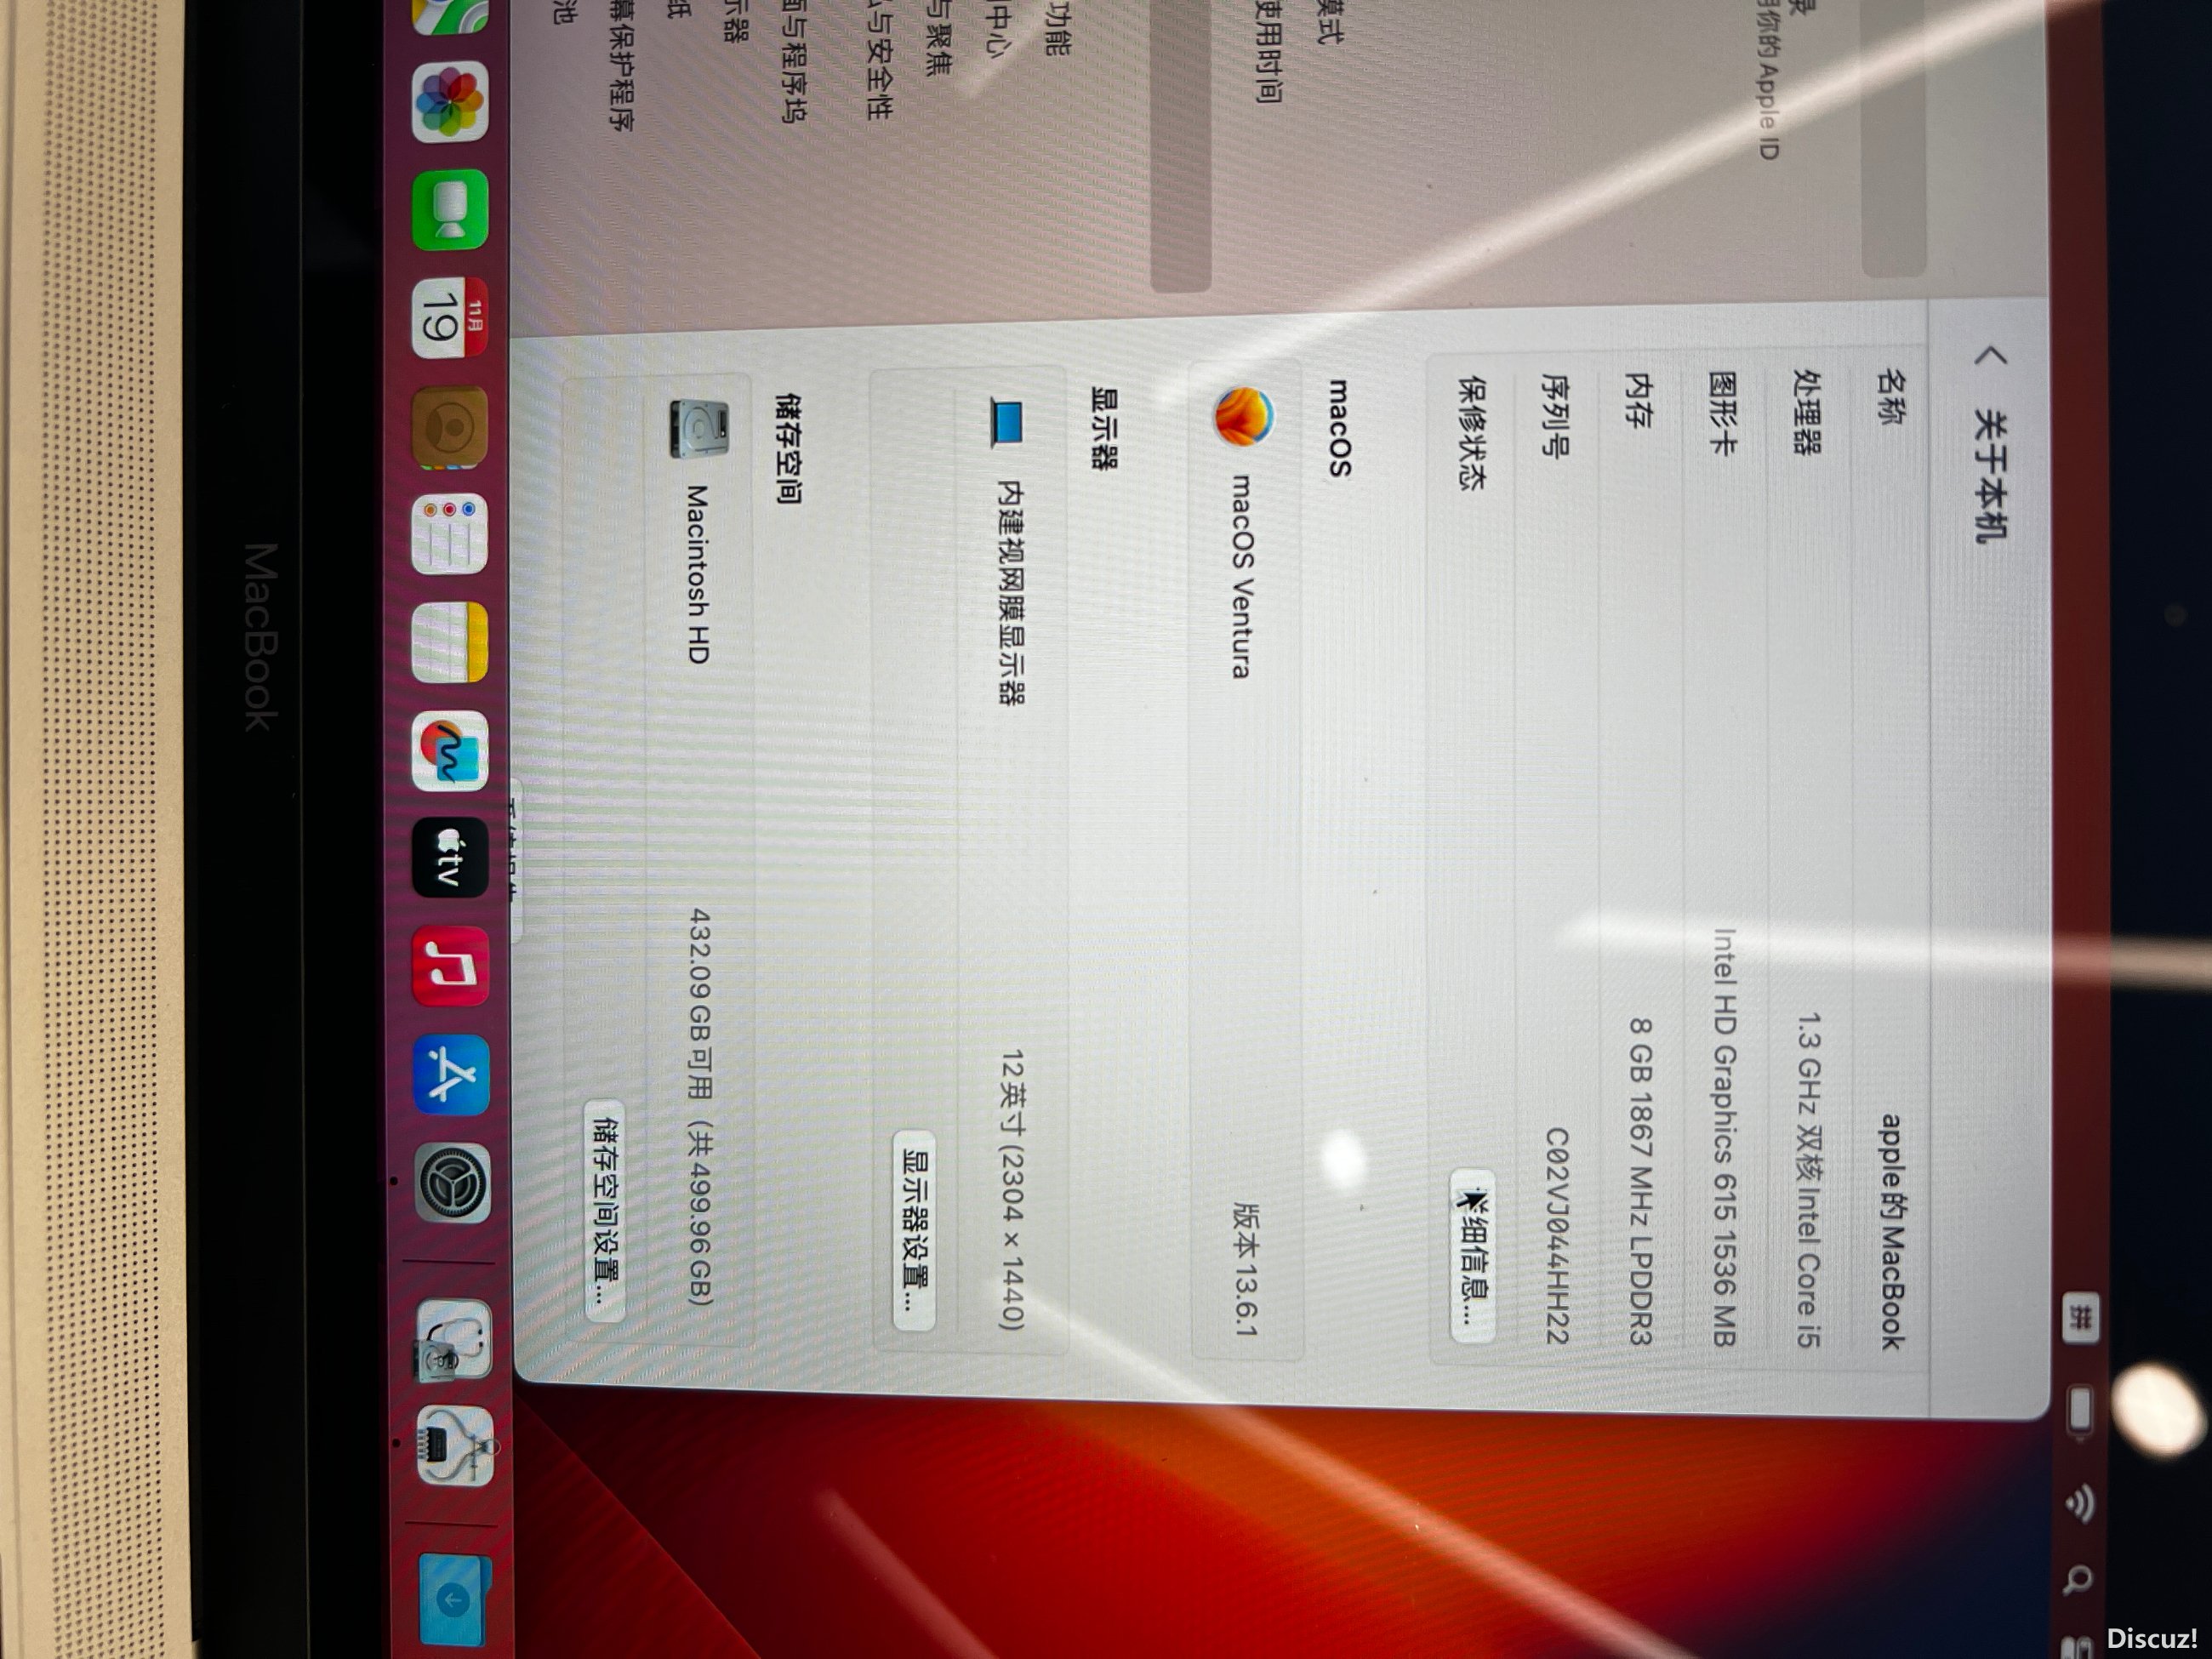This screenshot has width=2212, height=1659.
Task: Click '8 GB 1867 MHz LPDDR3' value
Action: (1641, 1182)
